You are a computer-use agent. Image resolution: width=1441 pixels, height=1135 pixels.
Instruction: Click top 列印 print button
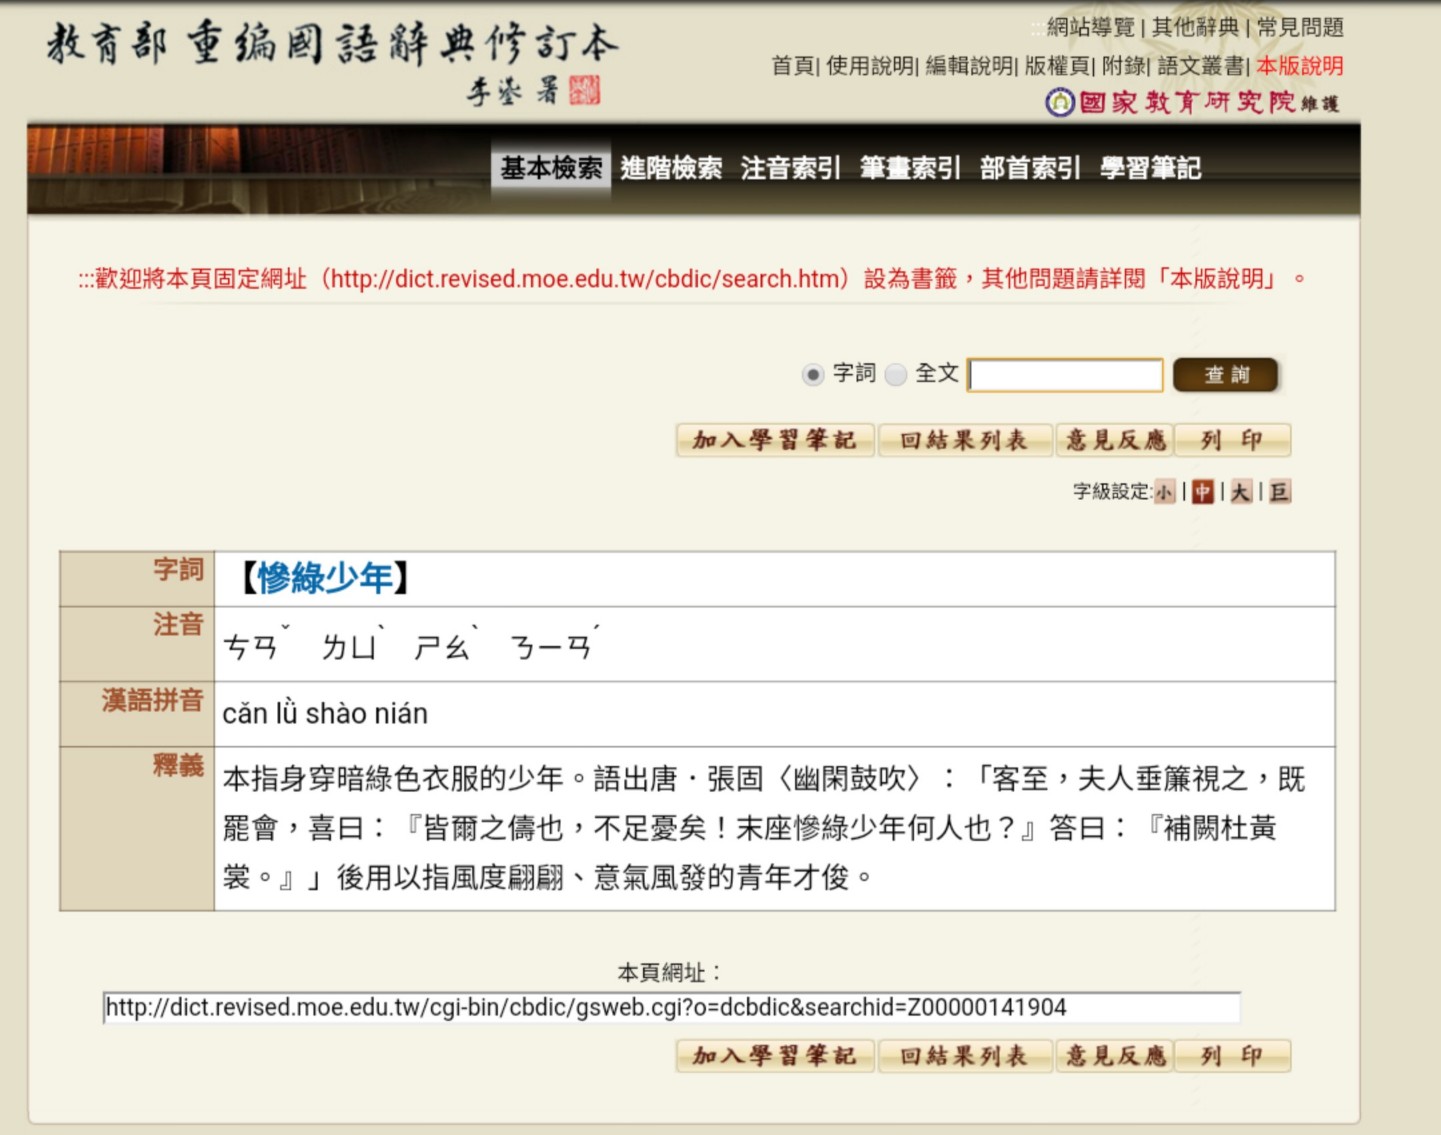(1232, 440)
